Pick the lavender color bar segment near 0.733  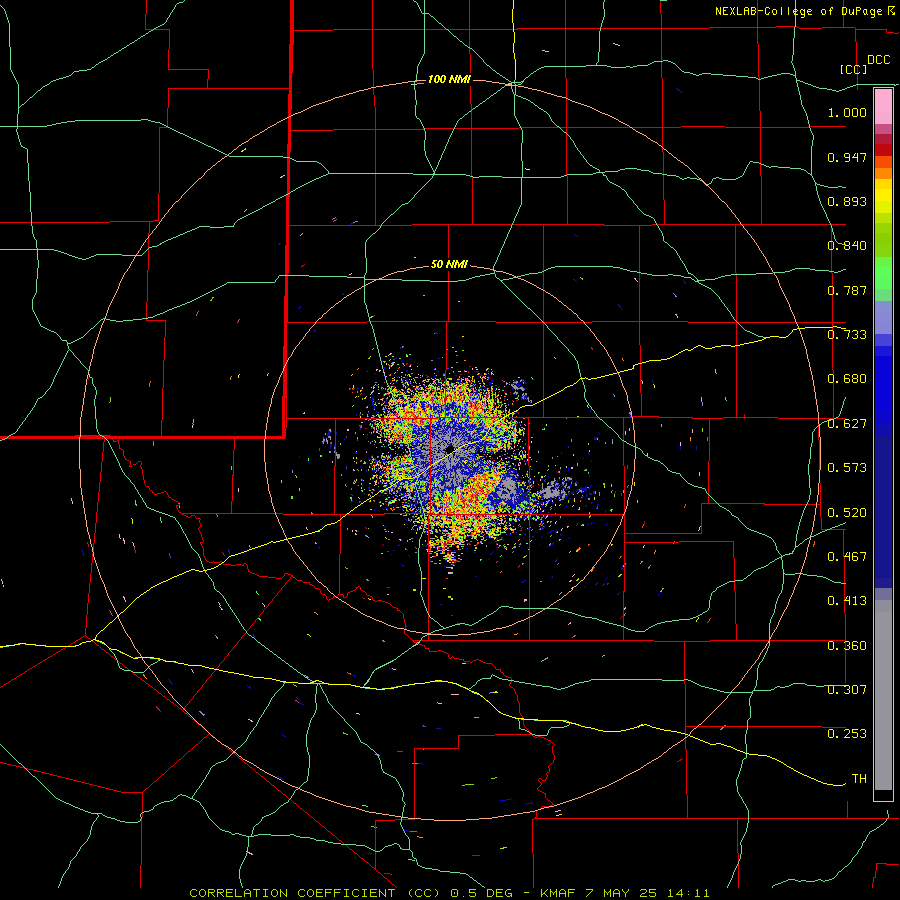[x=883, y=318]
